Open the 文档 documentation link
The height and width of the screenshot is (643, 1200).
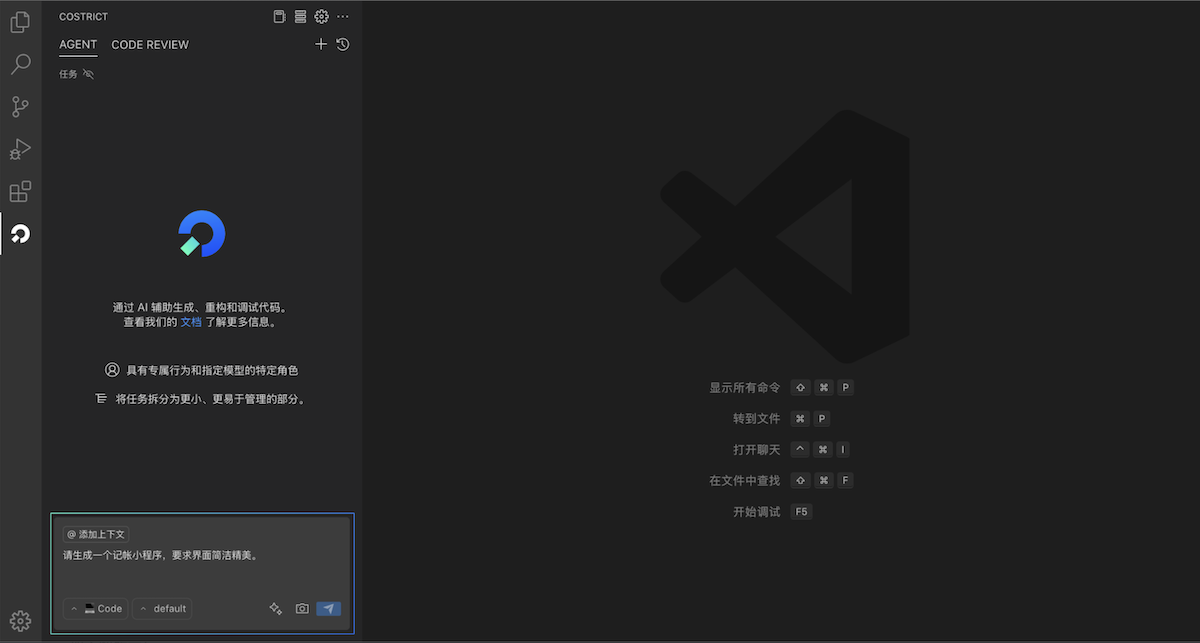tap(191, 321)
